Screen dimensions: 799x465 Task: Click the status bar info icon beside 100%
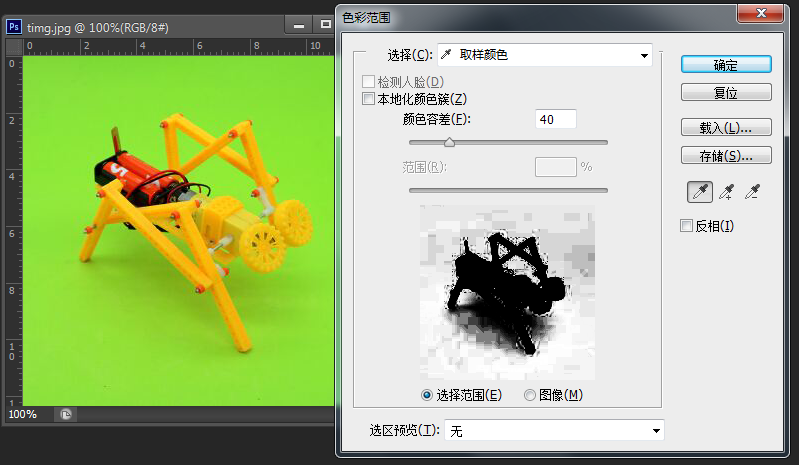tap(66, 414)
